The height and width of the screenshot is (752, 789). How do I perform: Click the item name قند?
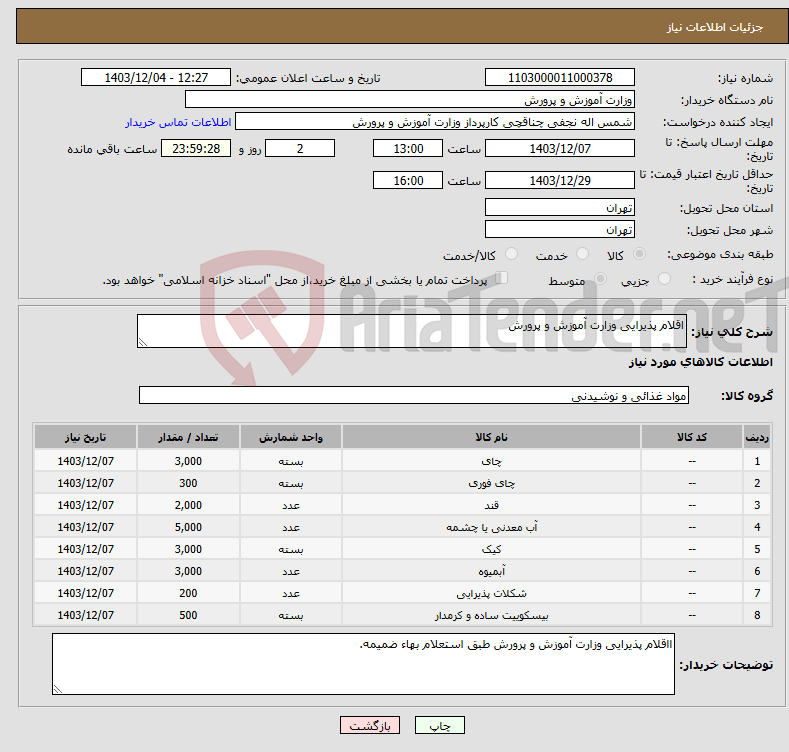pyautogui.click(x=491, y=505)
